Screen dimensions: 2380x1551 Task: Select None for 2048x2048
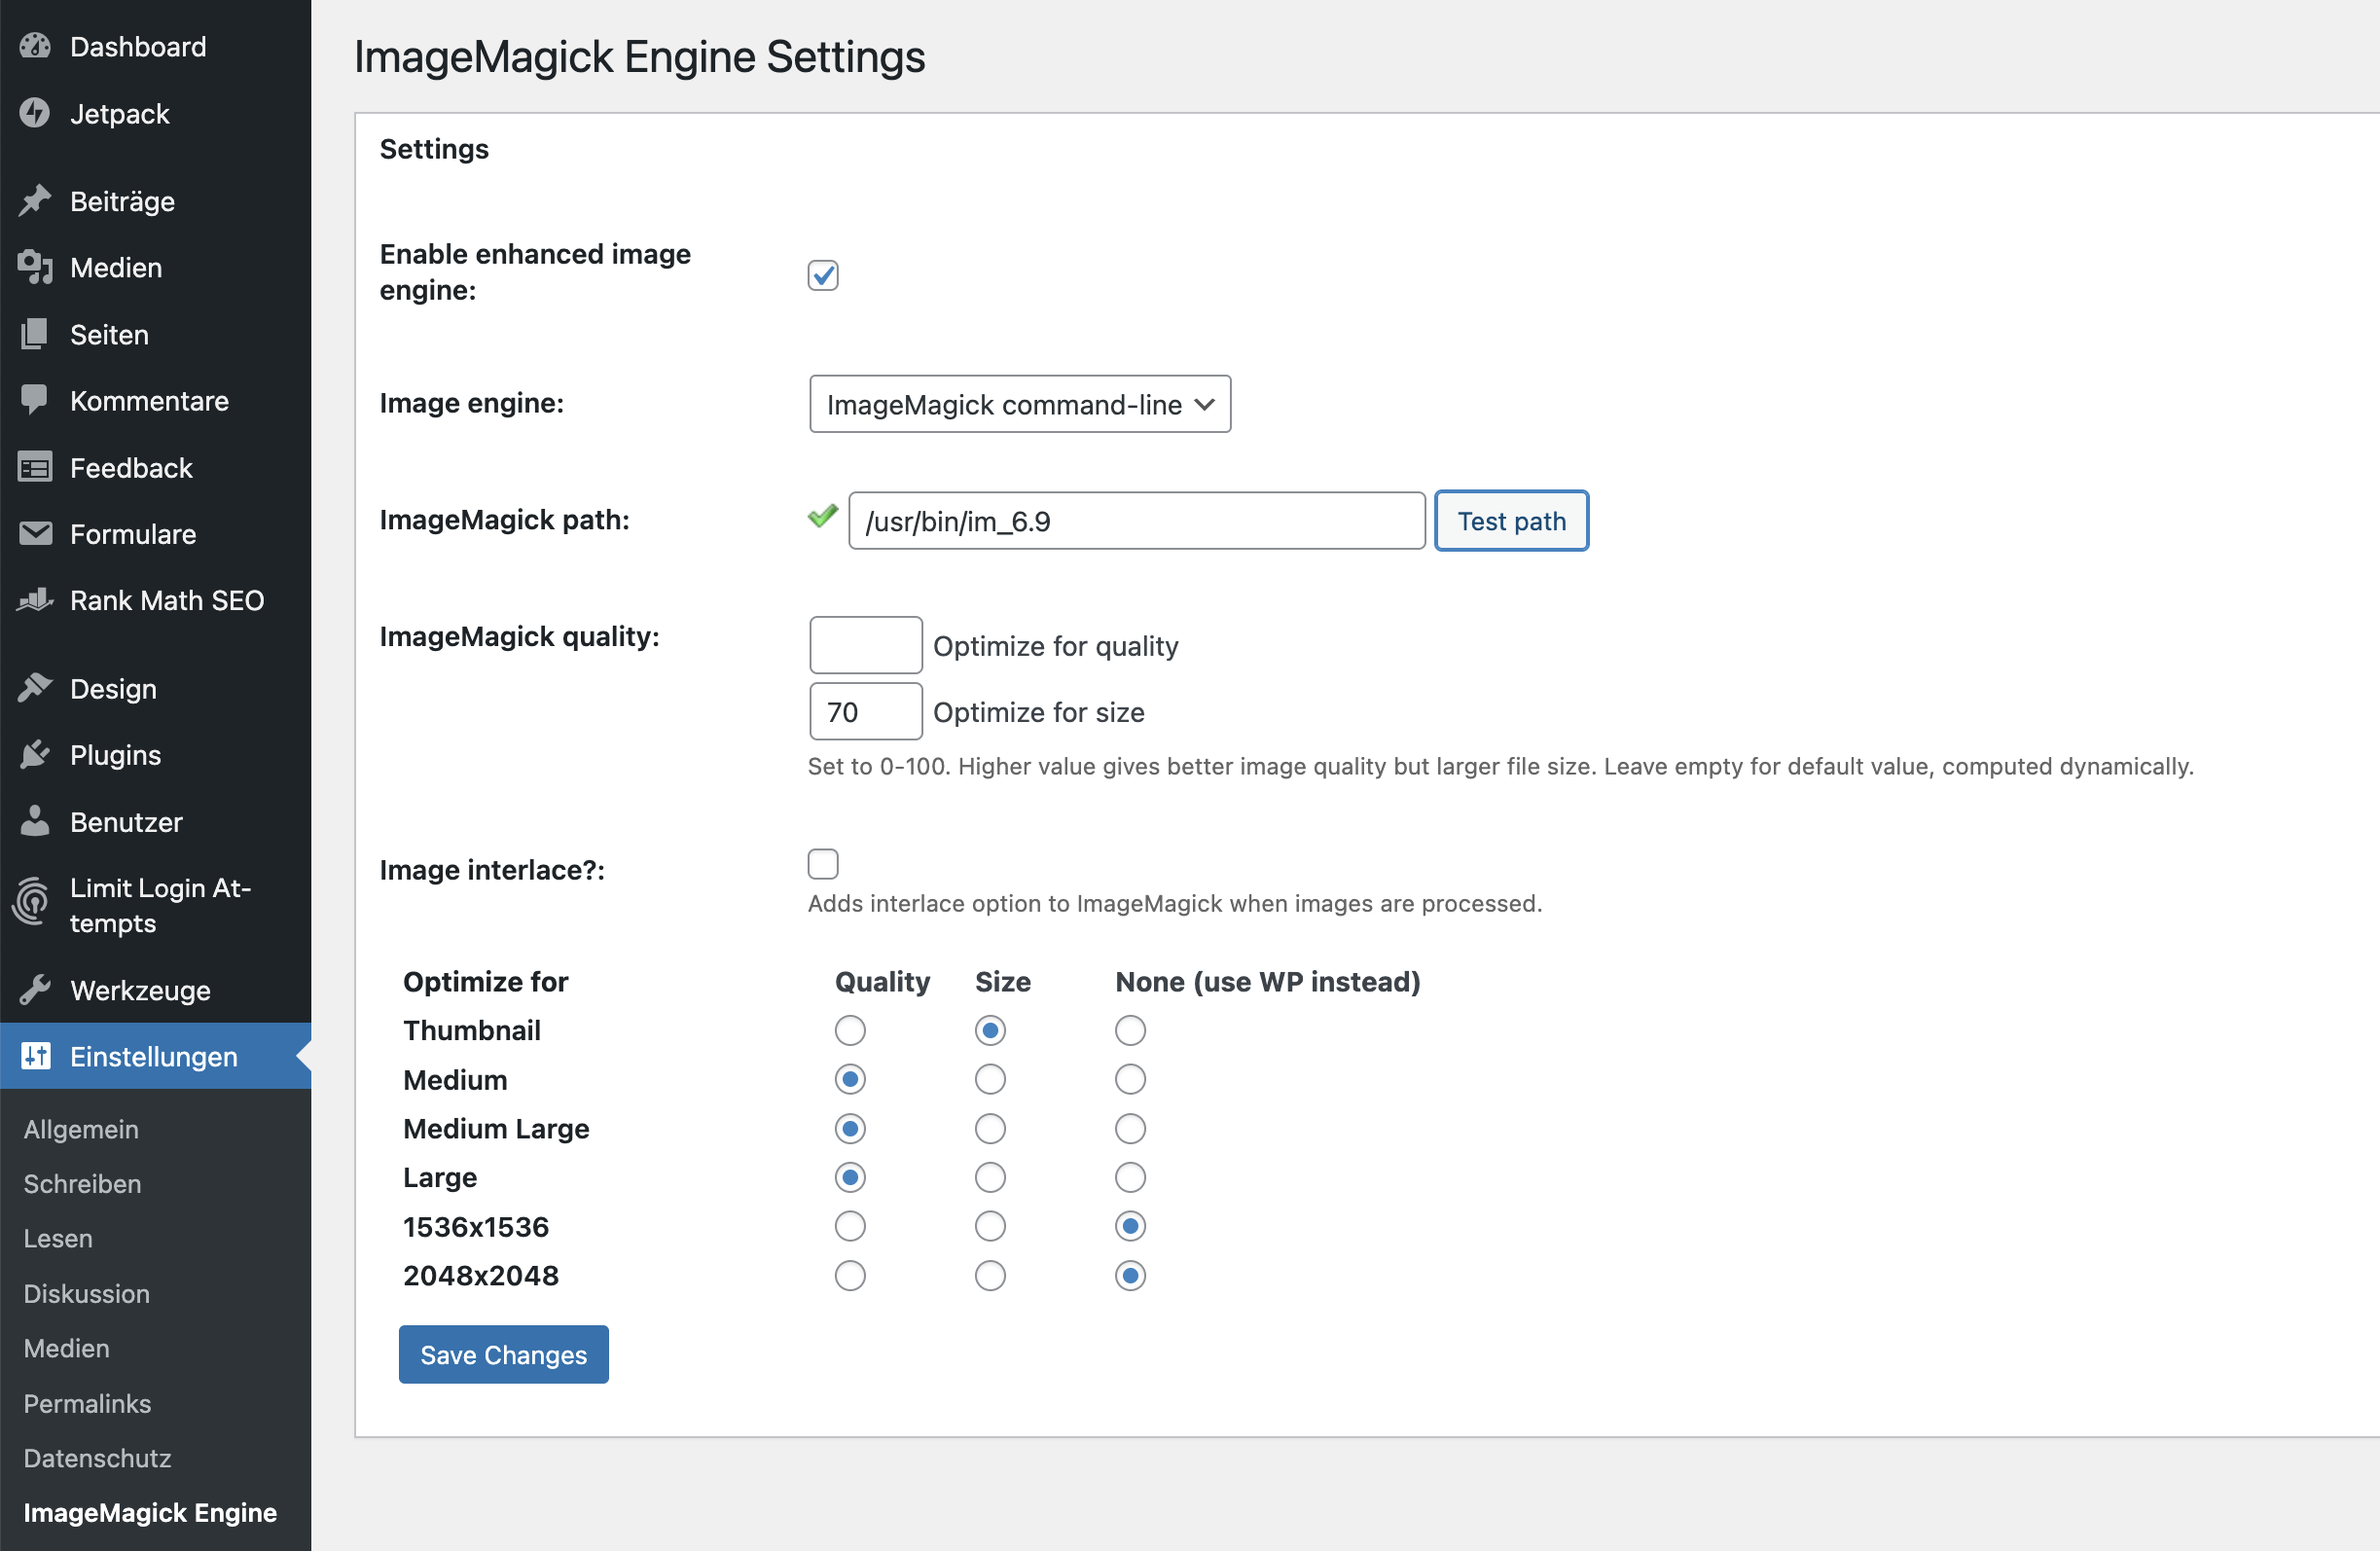(1130, 1275)
